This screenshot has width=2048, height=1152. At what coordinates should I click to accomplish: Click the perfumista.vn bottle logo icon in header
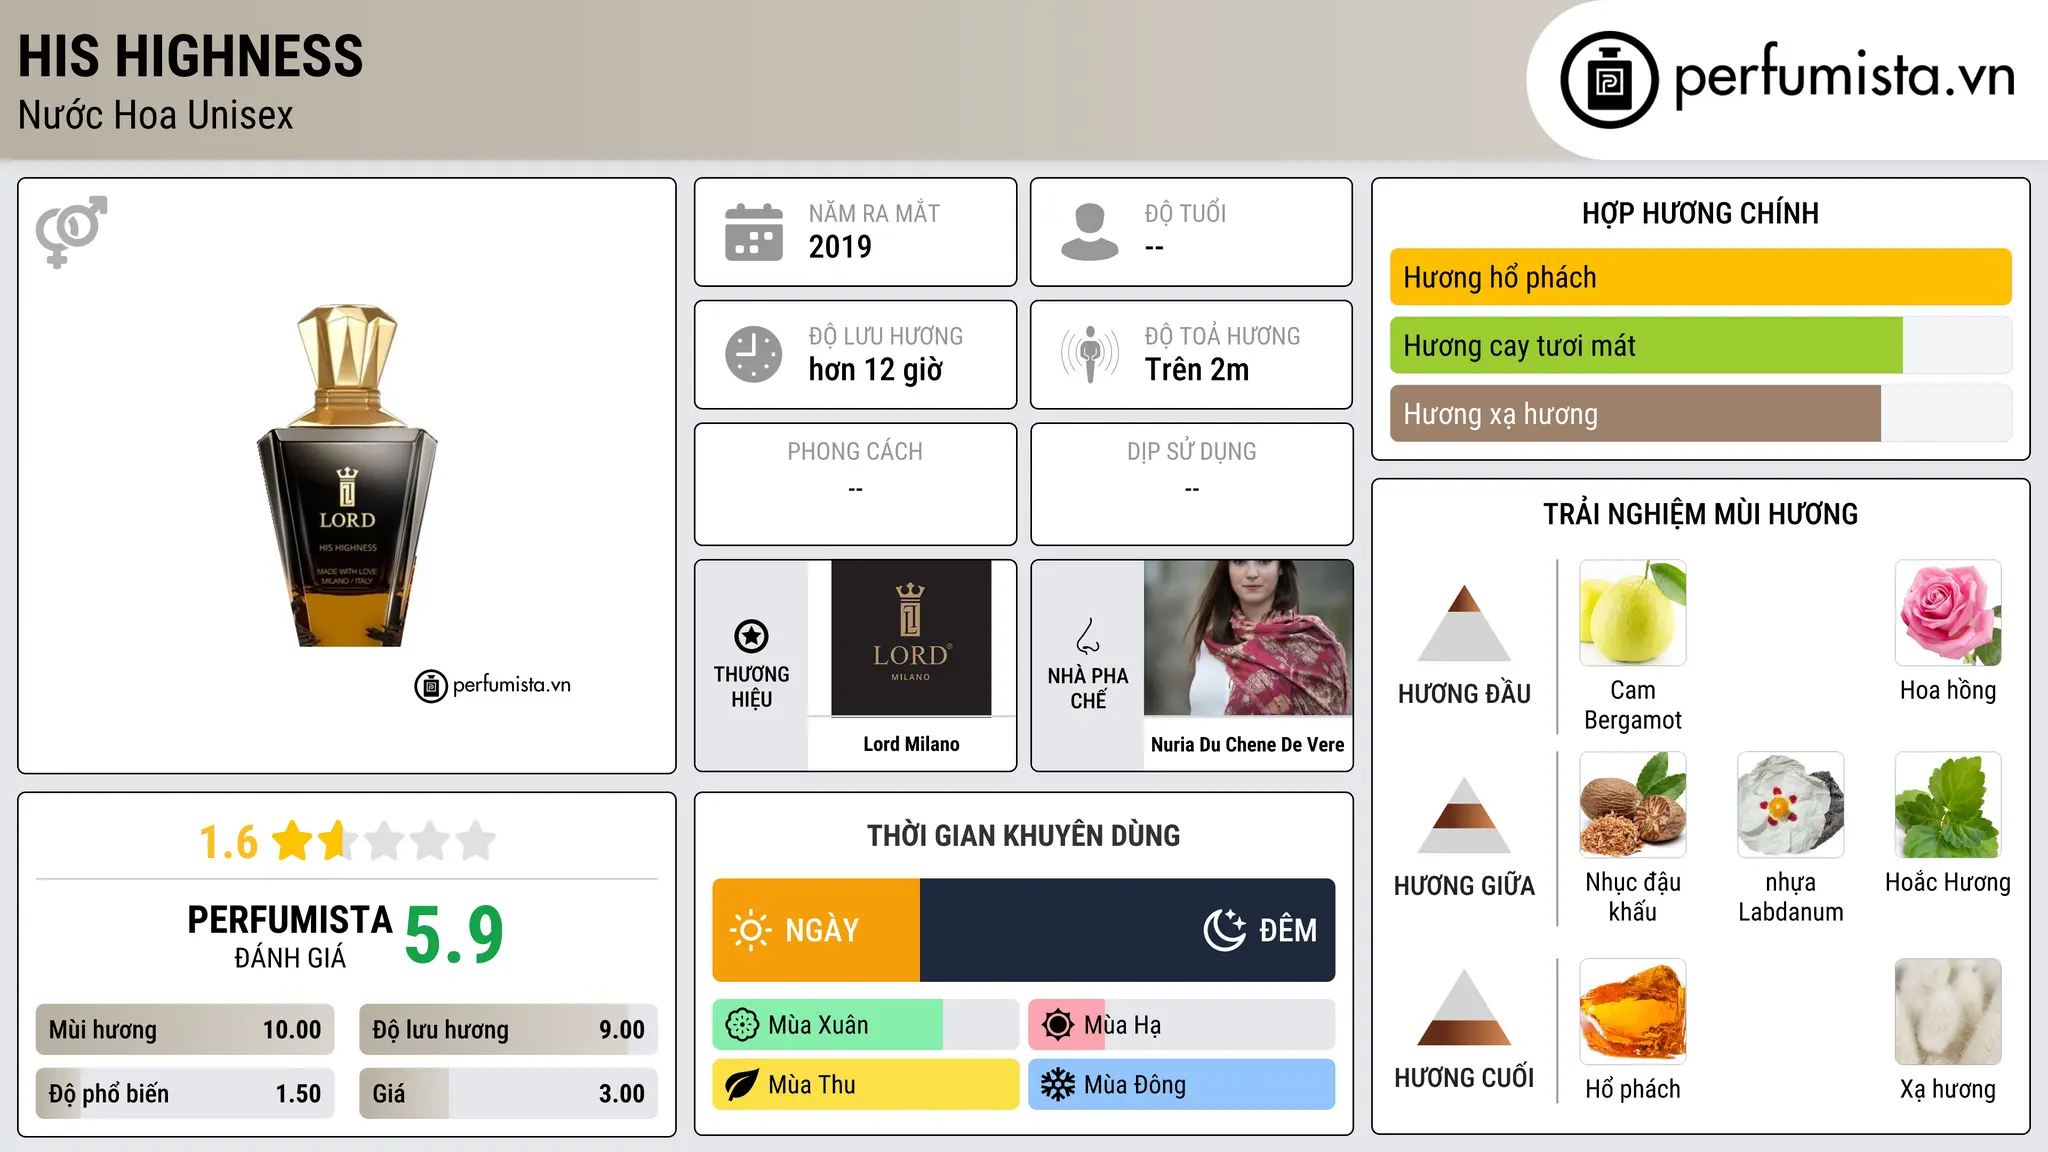coord(1609,80)
